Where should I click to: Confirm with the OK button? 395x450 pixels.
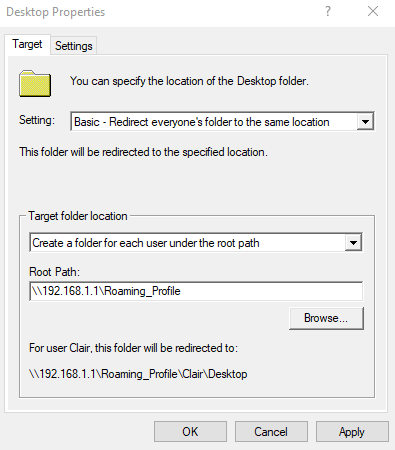coord(190,432)
